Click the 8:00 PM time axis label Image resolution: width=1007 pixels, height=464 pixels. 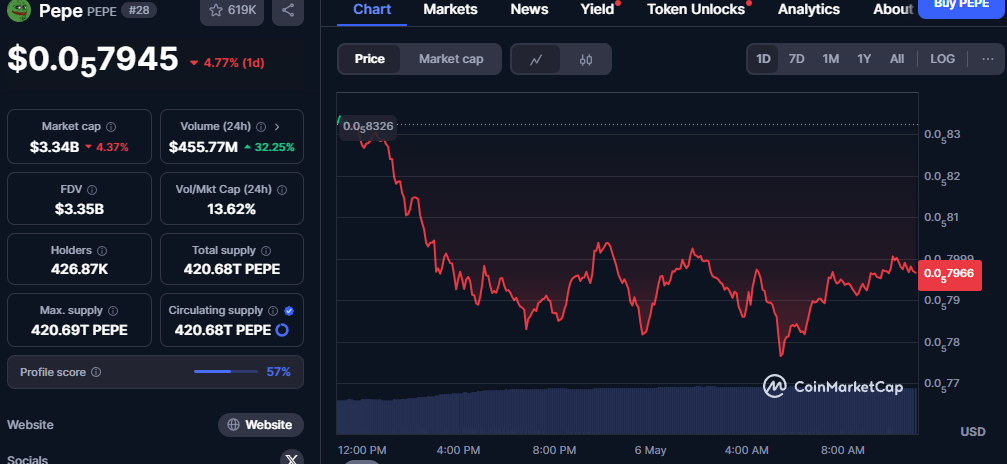point(554,450)
